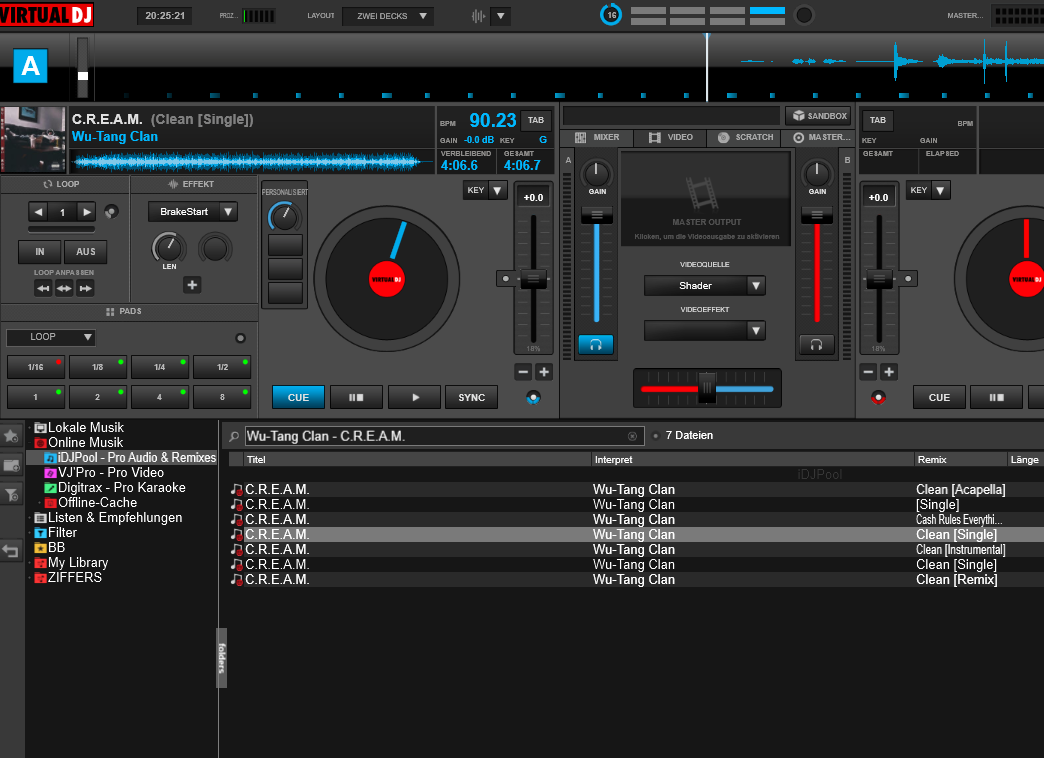This screenshot has height=758, width=1044.
Task: Click the loop IN button
Action: 40,252
